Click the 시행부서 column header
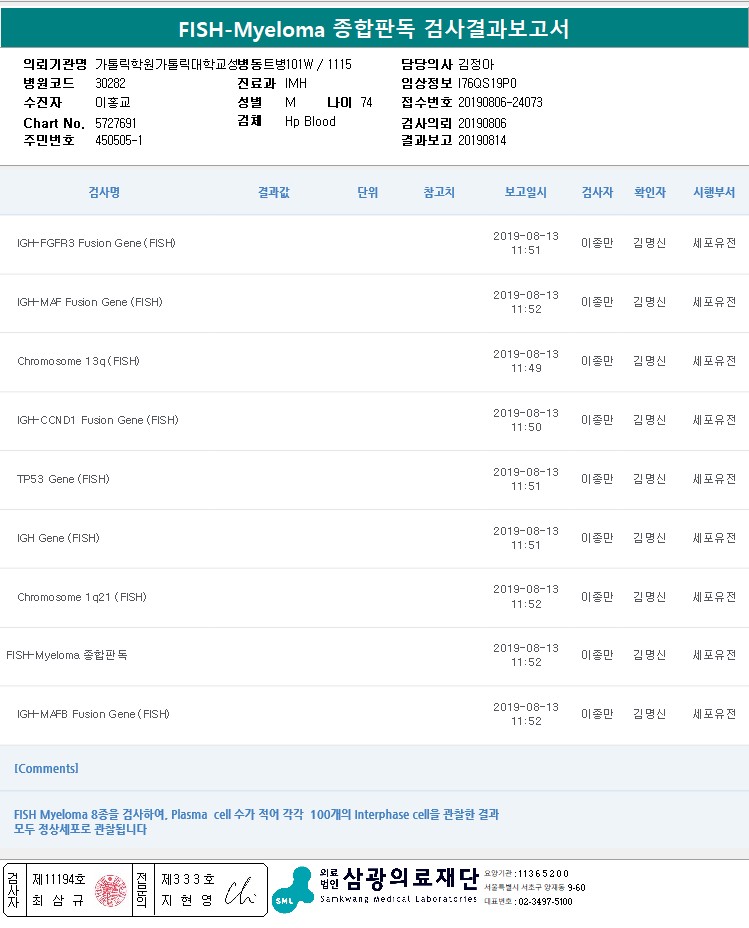The height and width of the screenshot is (928, 749). point(714,192)
